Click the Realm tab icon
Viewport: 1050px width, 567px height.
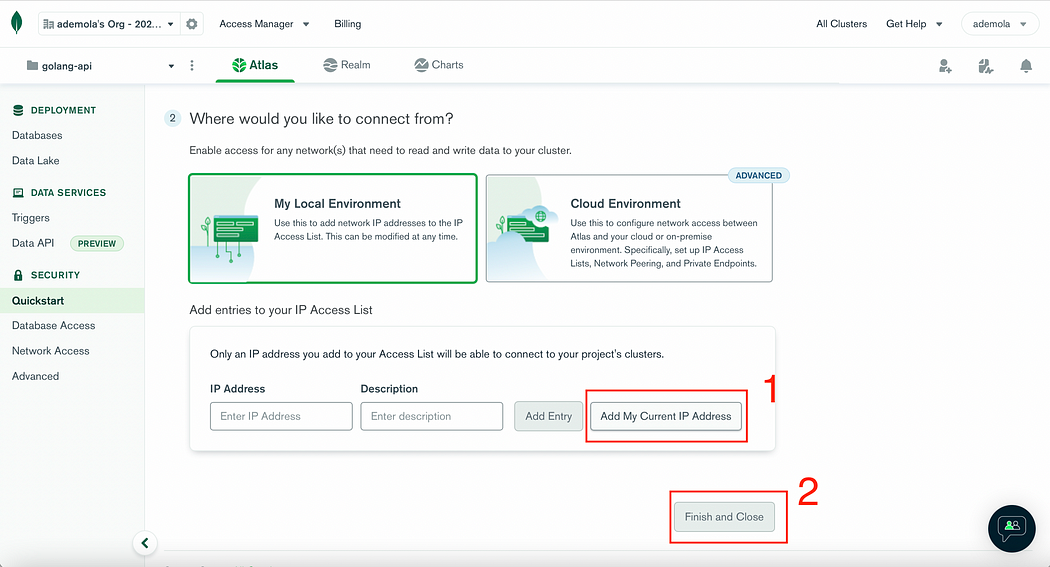click(x=330, y=65)
